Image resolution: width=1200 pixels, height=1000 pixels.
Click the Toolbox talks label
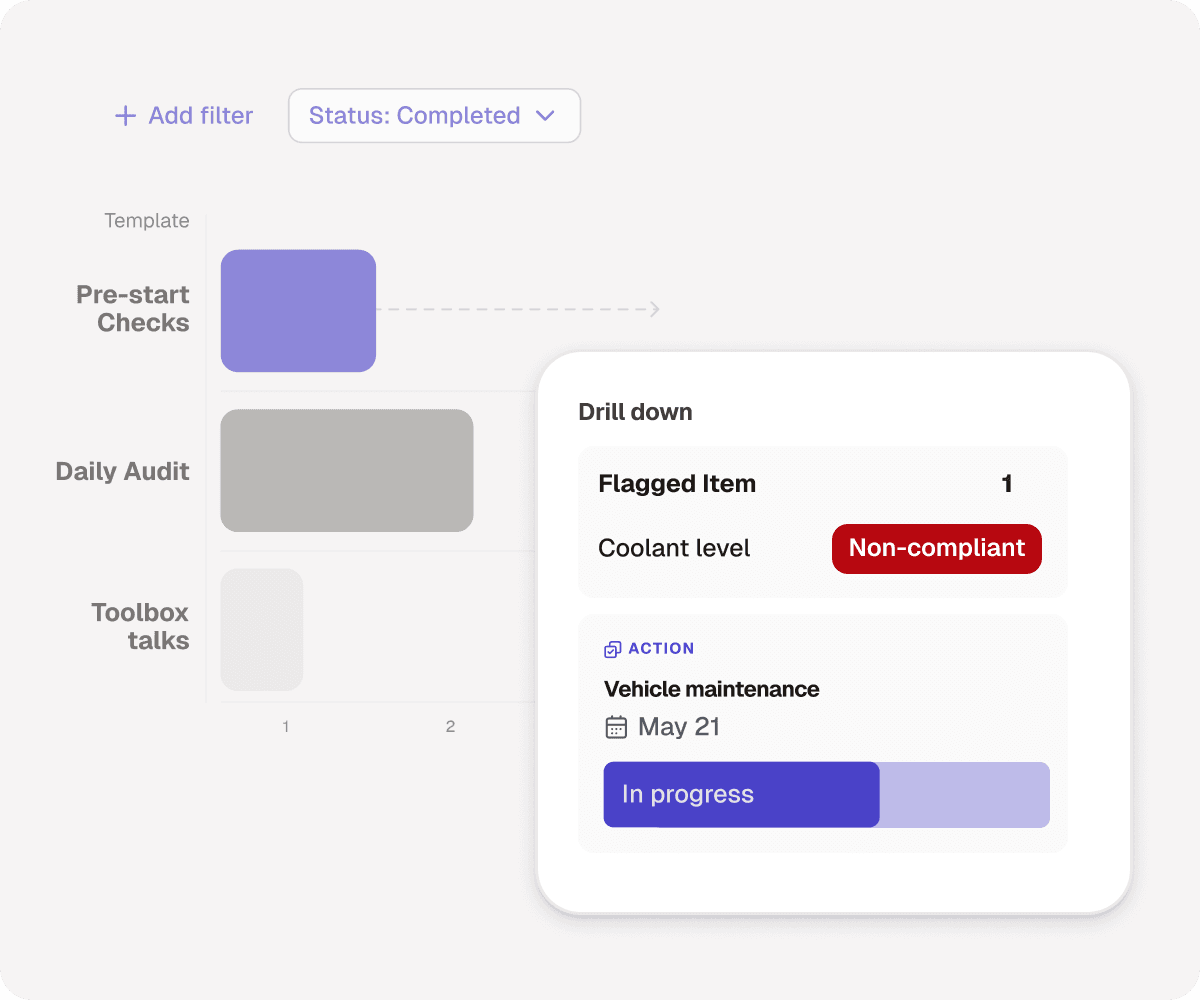tap(140, 627)
